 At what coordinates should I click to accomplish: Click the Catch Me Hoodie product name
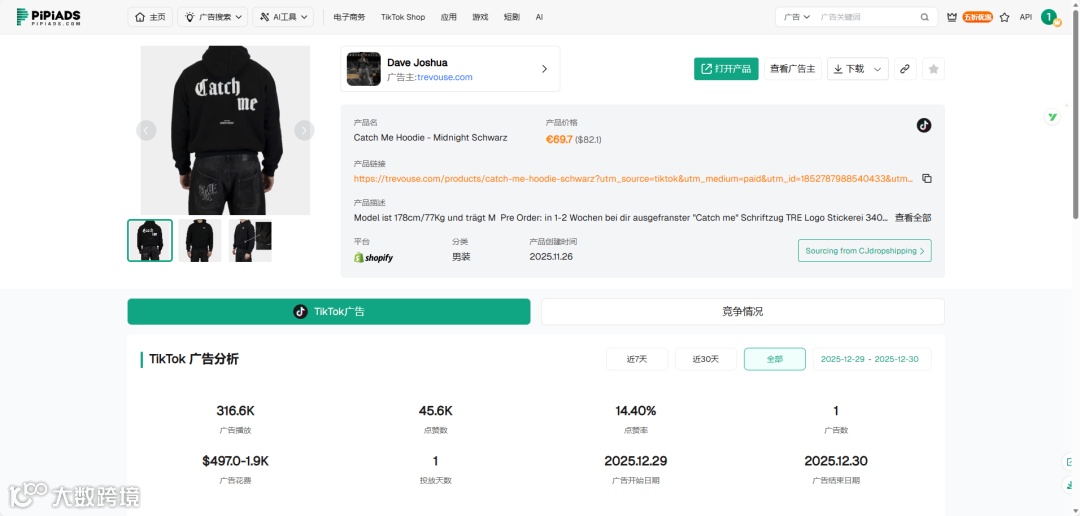[x=430, y=138]
